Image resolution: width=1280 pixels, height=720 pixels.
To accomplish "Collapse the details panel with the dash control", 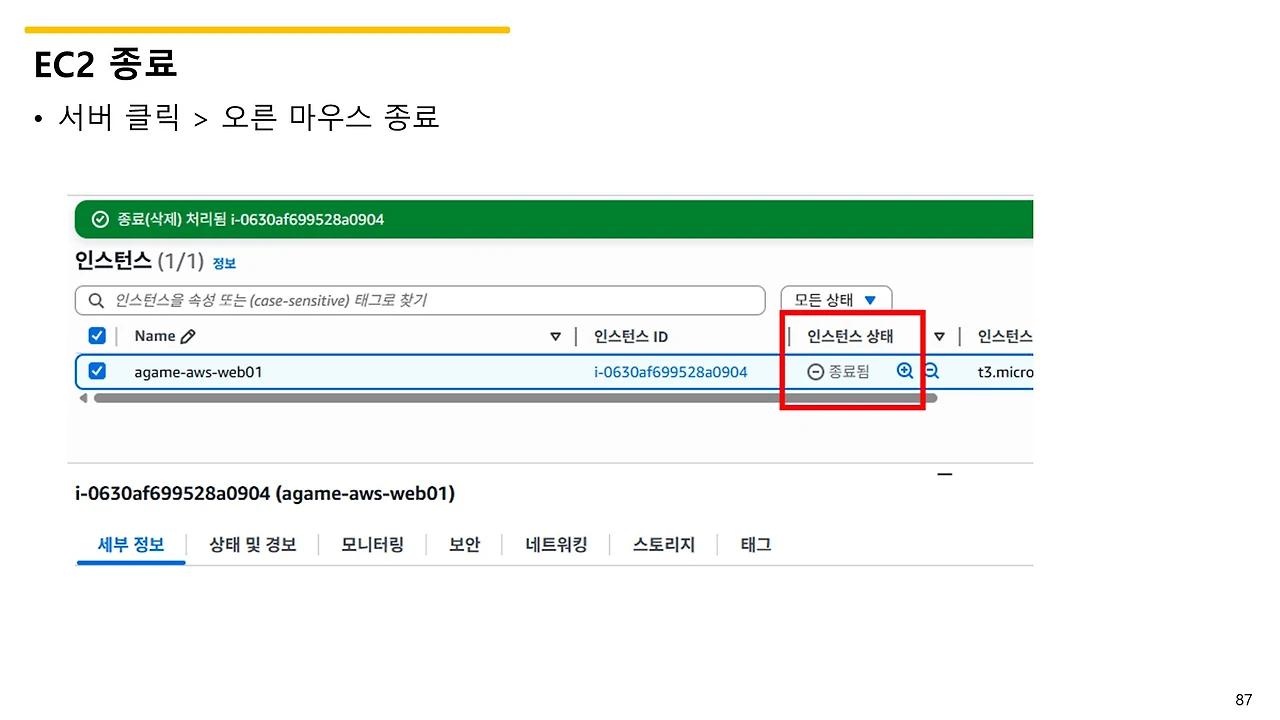I will 944,473.
